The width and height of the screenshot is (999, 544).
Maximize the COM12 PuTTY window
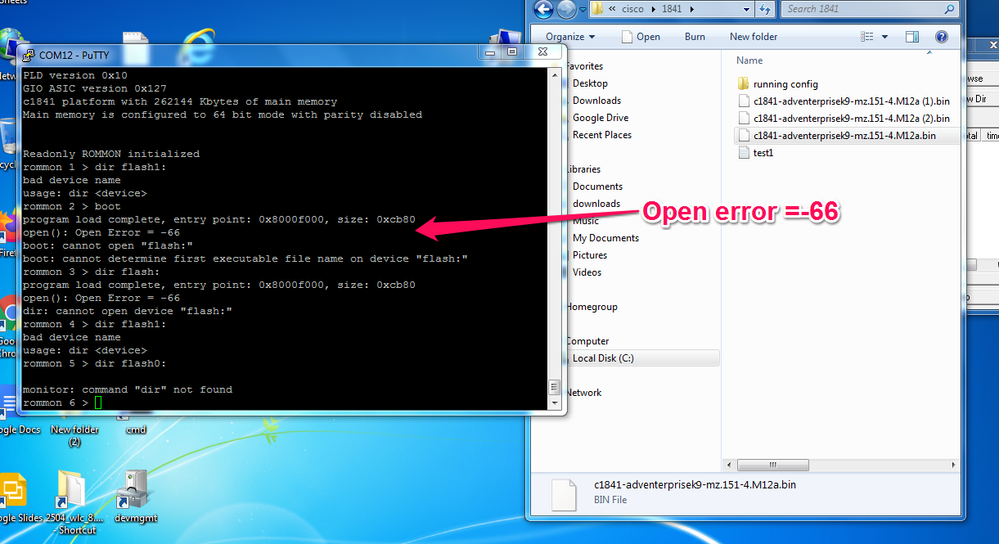(512, 52)
